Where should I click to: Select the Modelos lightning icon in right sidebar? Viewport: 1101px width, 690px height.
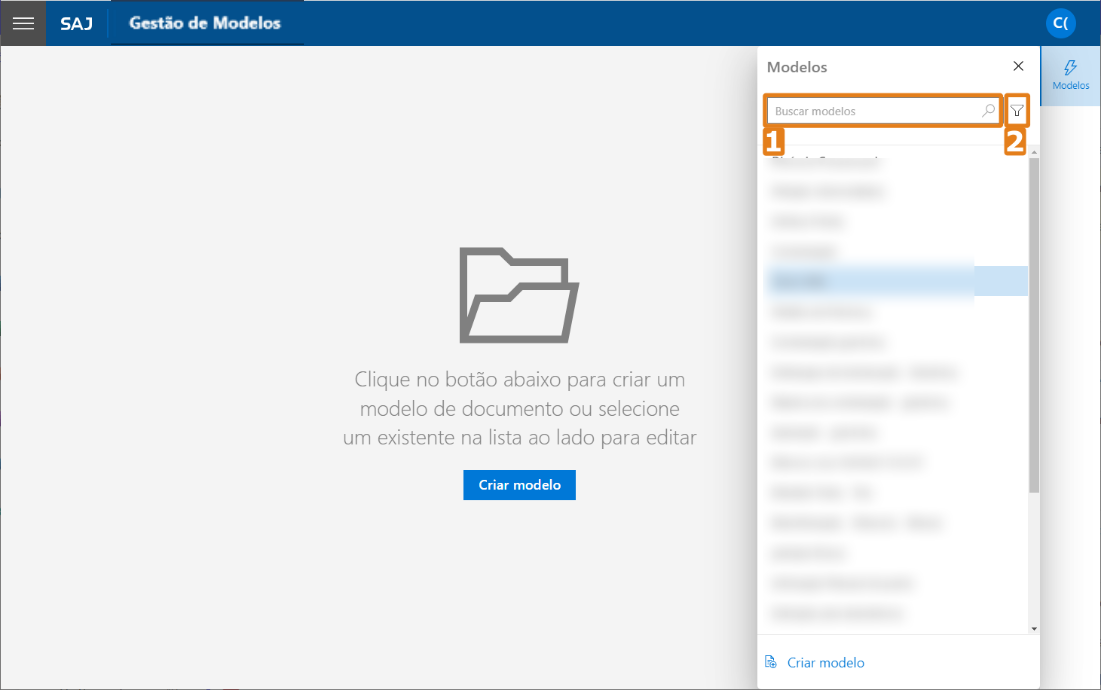(x=1069, y=67)
